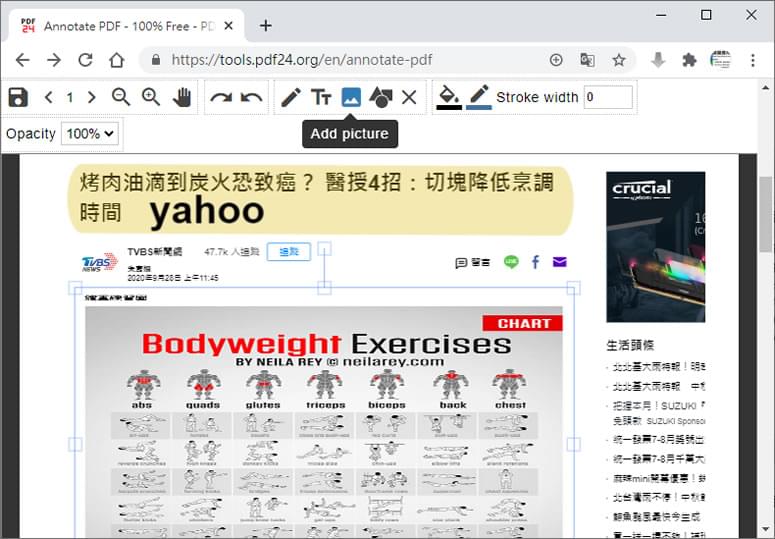Click the comment bubble icon
This screenshot has width=775, height=539.
pyautogui.click(x=461, y=263)
